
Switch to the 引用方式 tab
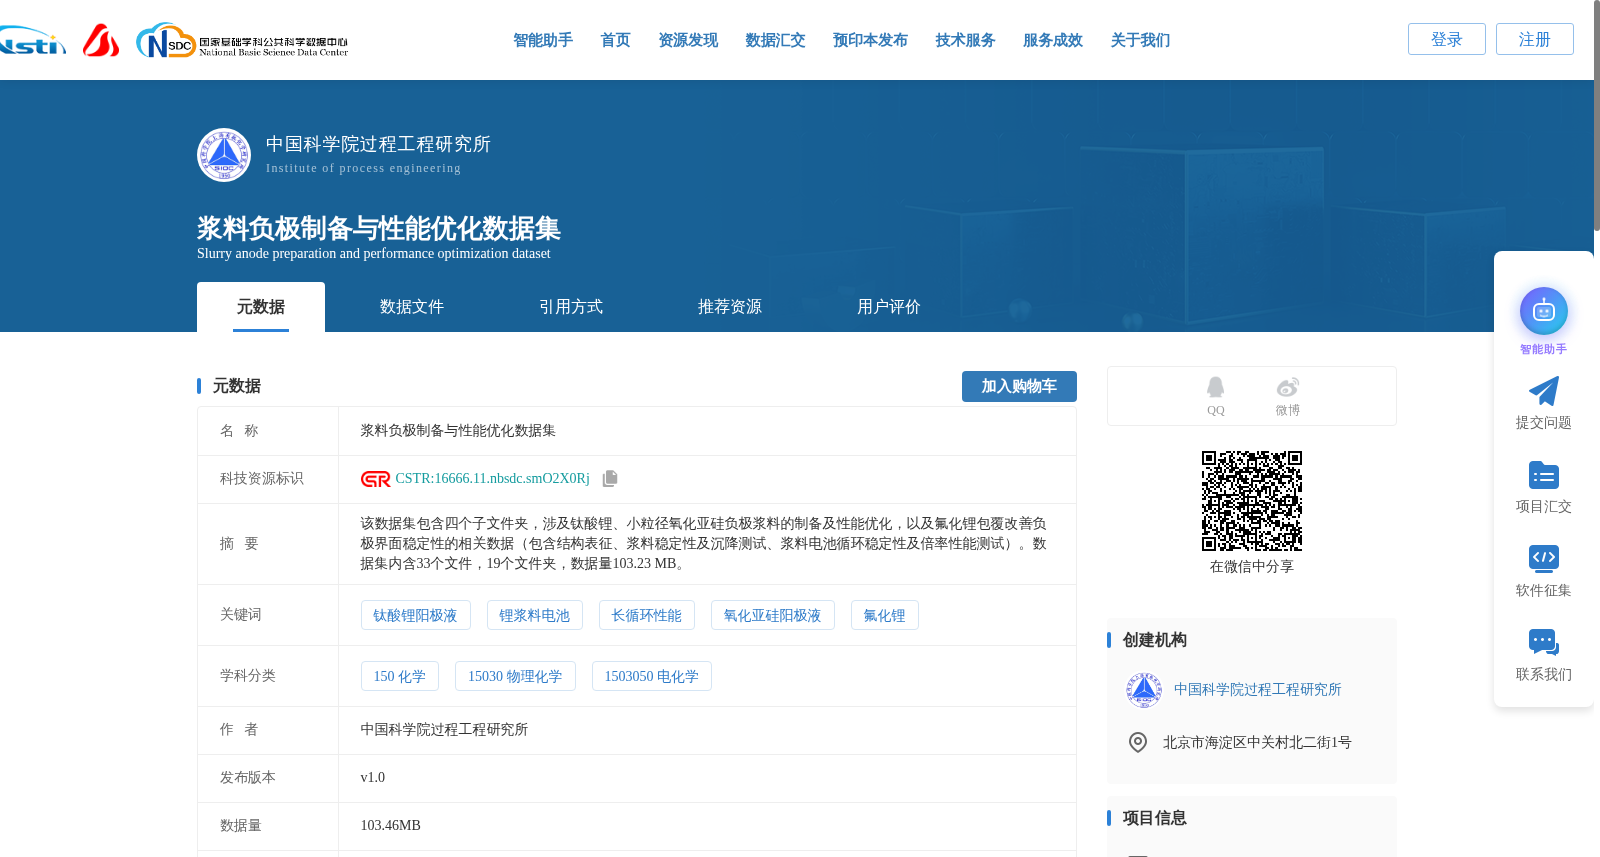[571, 307]
